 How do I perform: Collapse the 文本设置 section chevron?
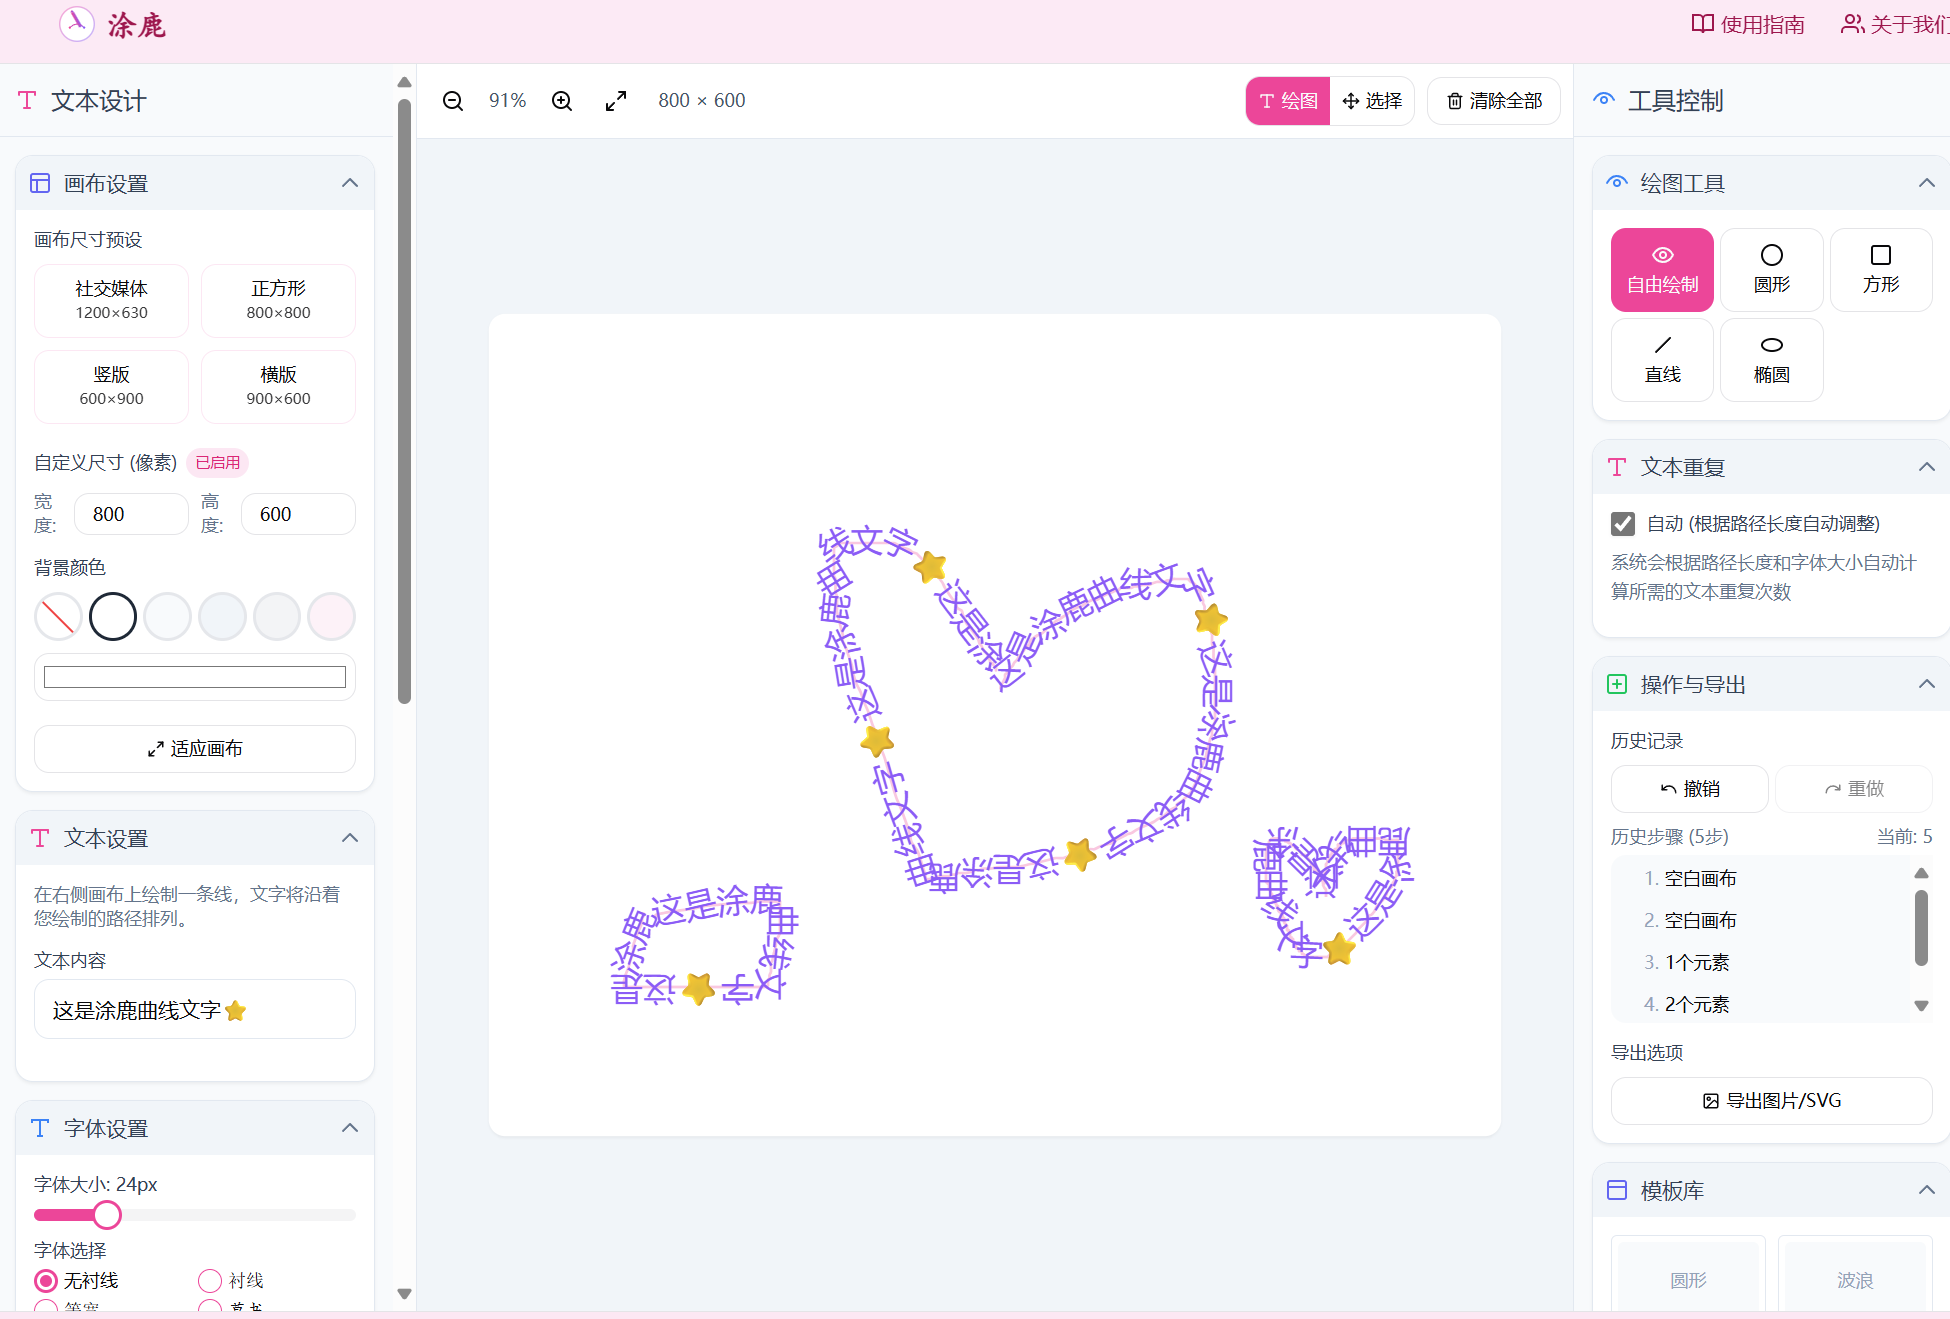(x=350, y=838)
